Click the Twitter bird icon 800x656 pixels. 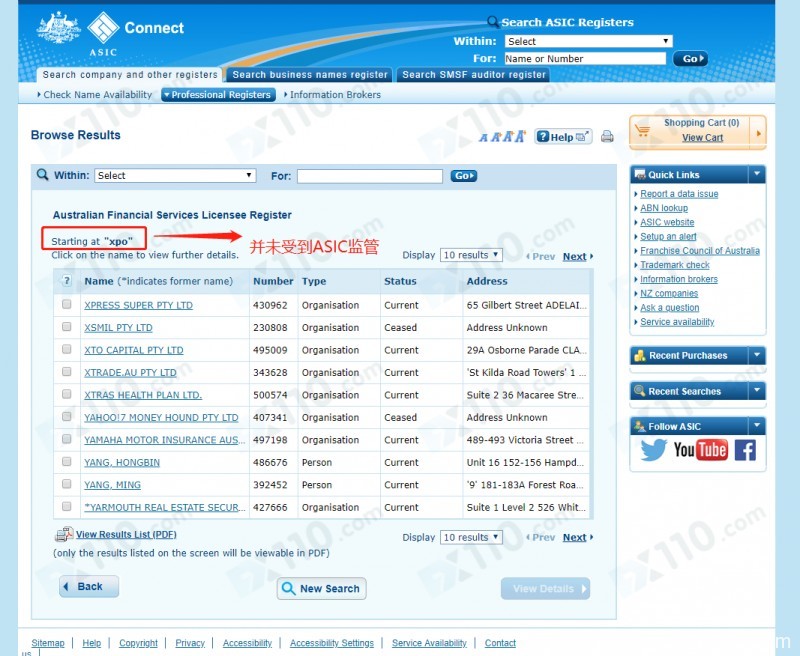[x=654, y=450]
